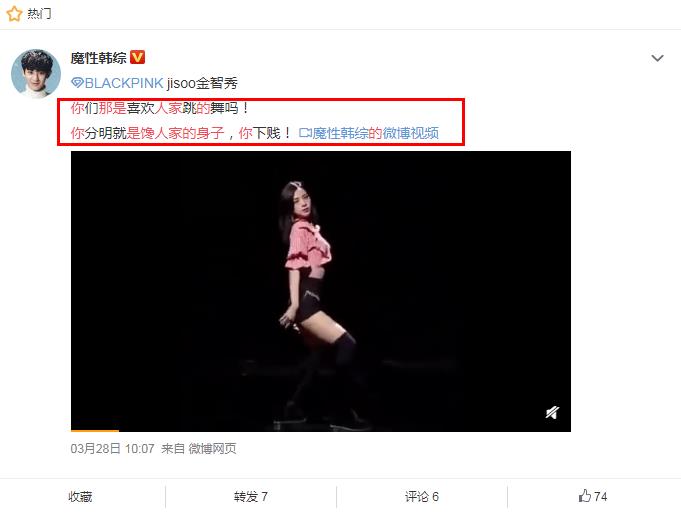Expand the post options chevron

click(x=657, y=58)
